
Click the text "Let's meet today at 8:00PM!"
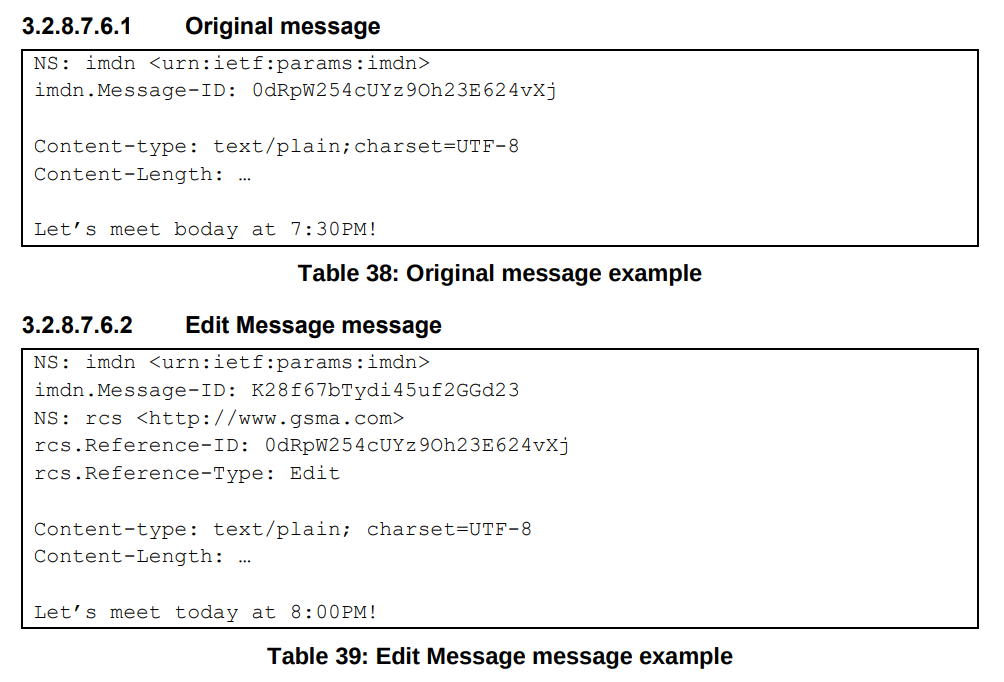(x=206, y=612)
